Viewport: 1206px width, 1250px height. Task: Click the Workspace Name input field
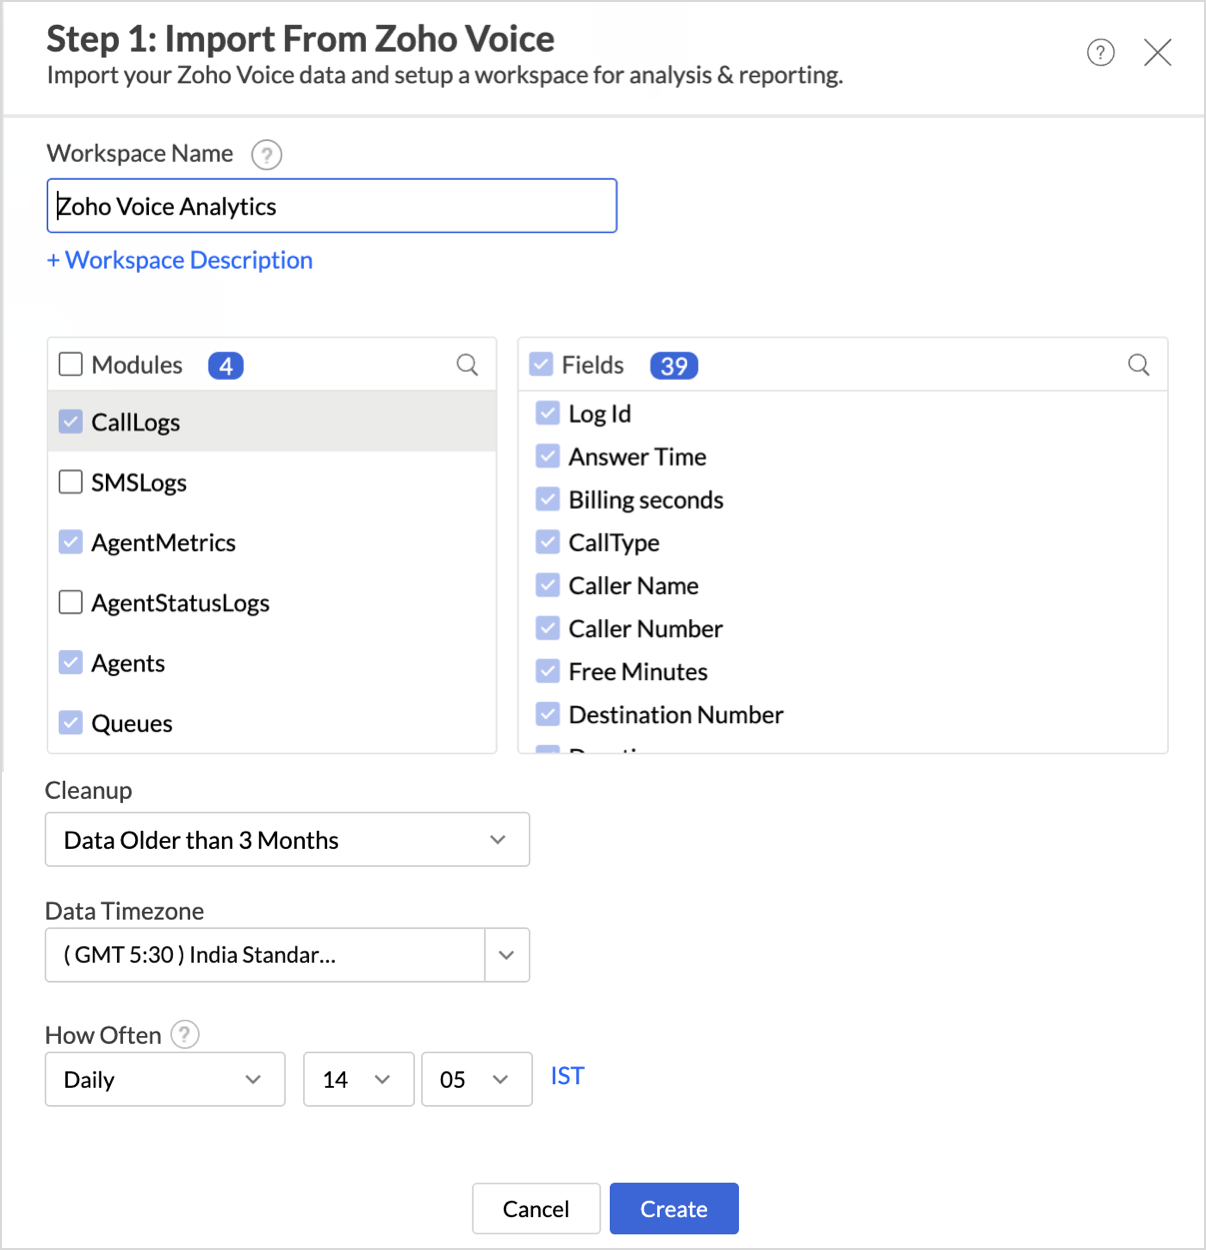(332, 206)
